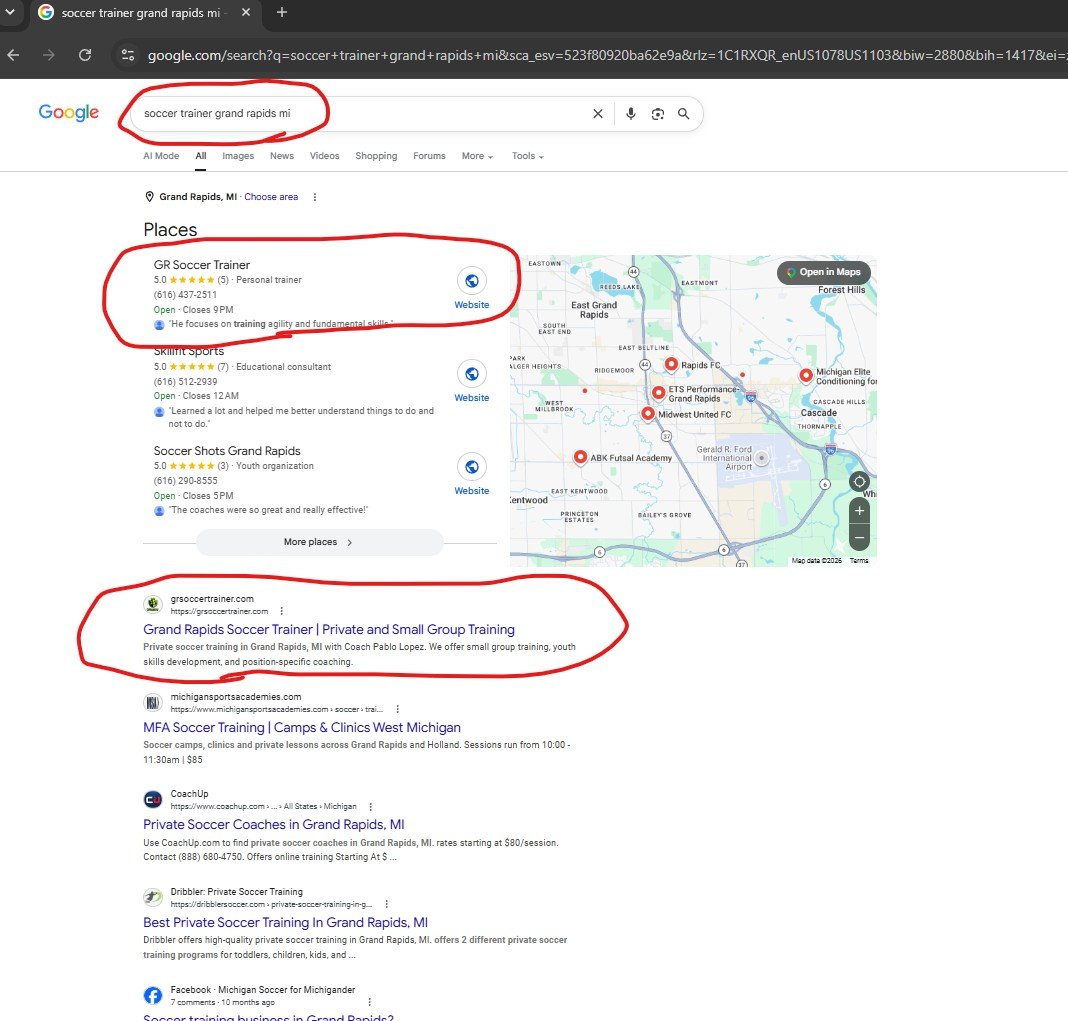The height and width of the screenshot is (1021, 1068).
Task: Click More places button
Action: click(x=319, y=542)
